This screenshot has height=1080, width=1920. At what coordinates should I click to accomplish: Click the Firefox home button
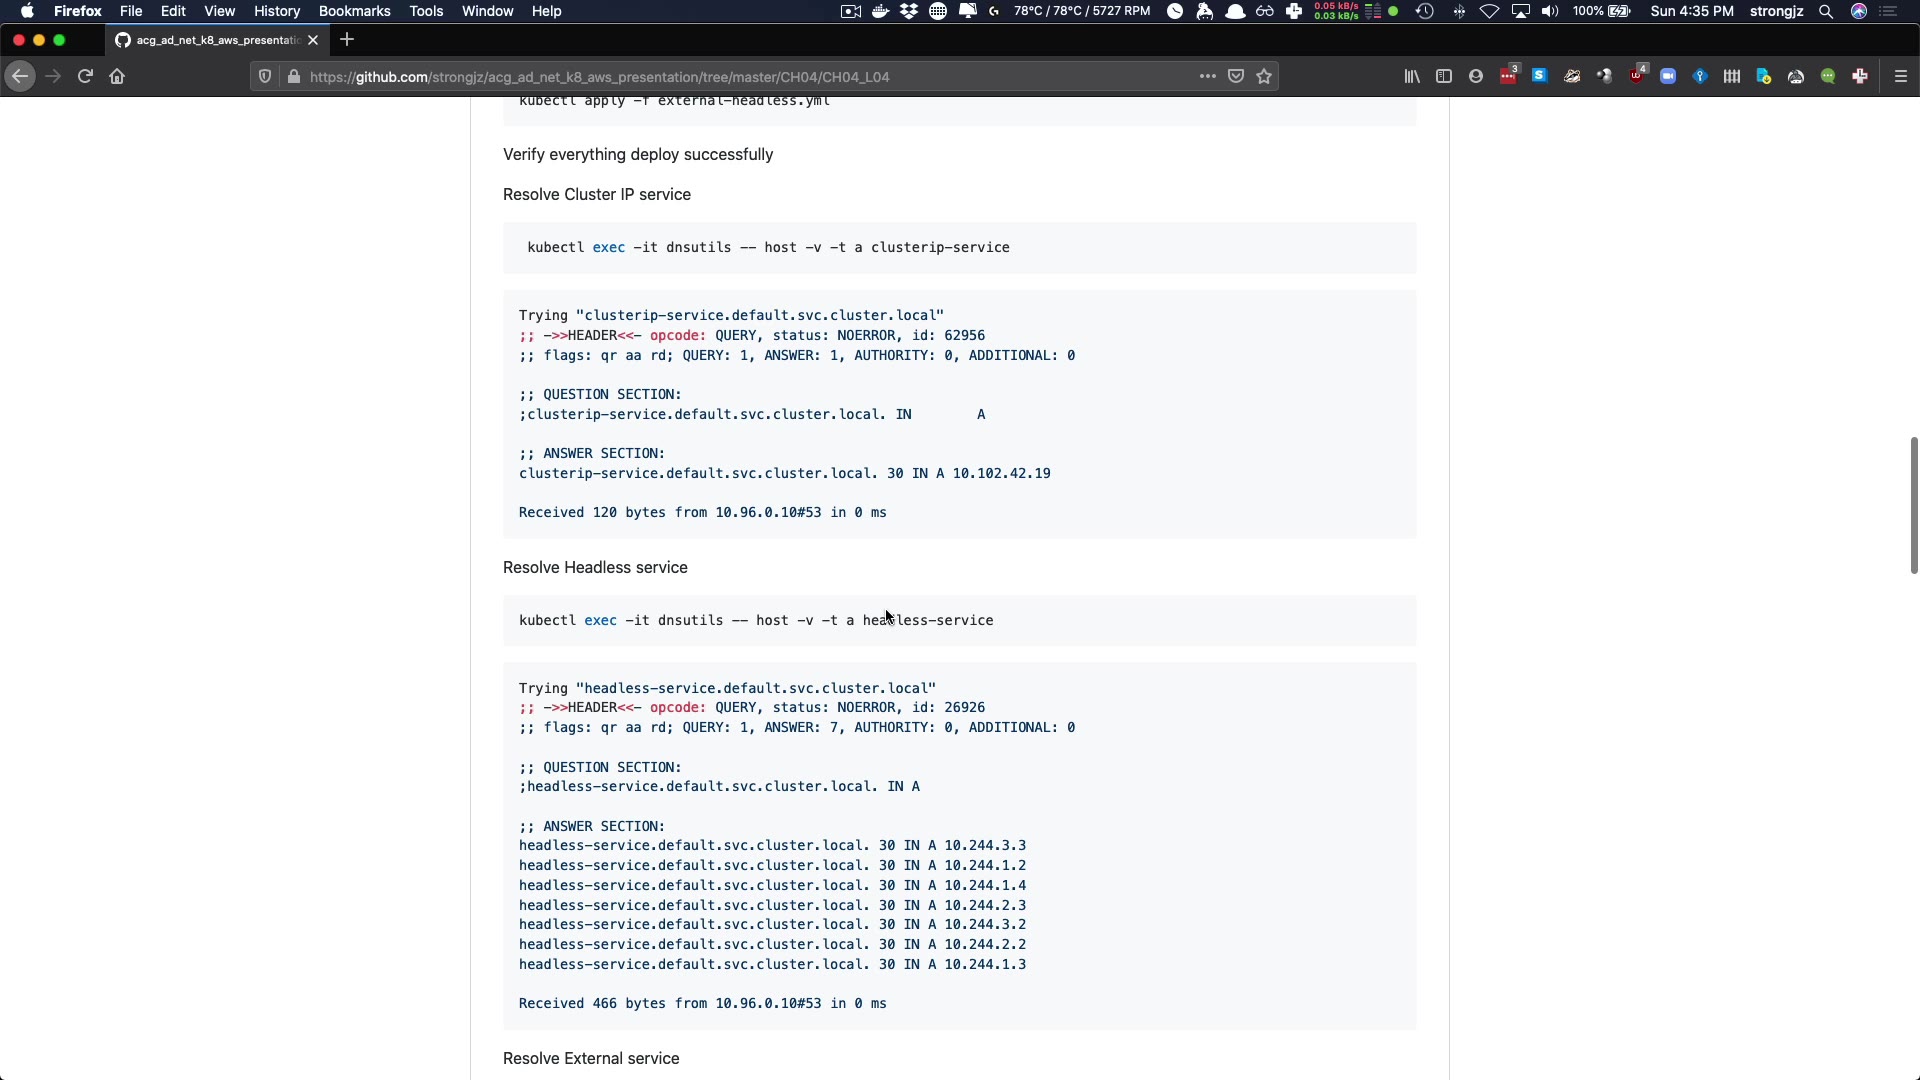[x=117, y=76]
